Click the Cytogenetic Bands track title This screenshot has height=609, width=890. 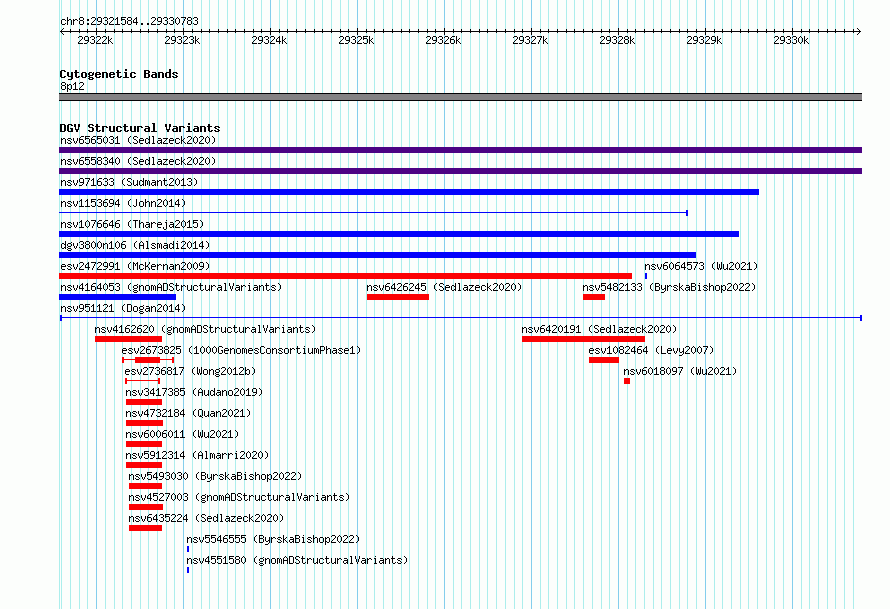119,74
